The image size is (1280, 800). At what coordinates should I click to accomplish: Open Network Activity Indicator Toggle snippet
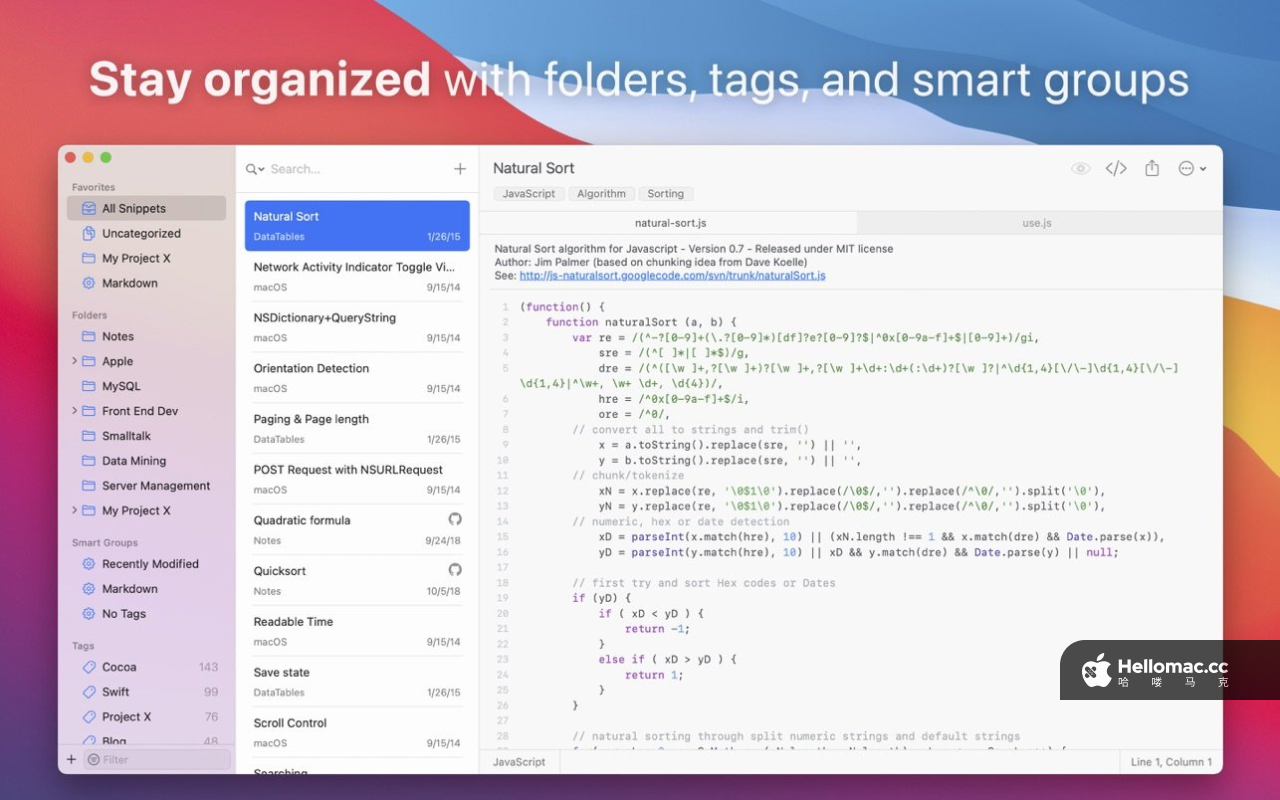[357, 277]
